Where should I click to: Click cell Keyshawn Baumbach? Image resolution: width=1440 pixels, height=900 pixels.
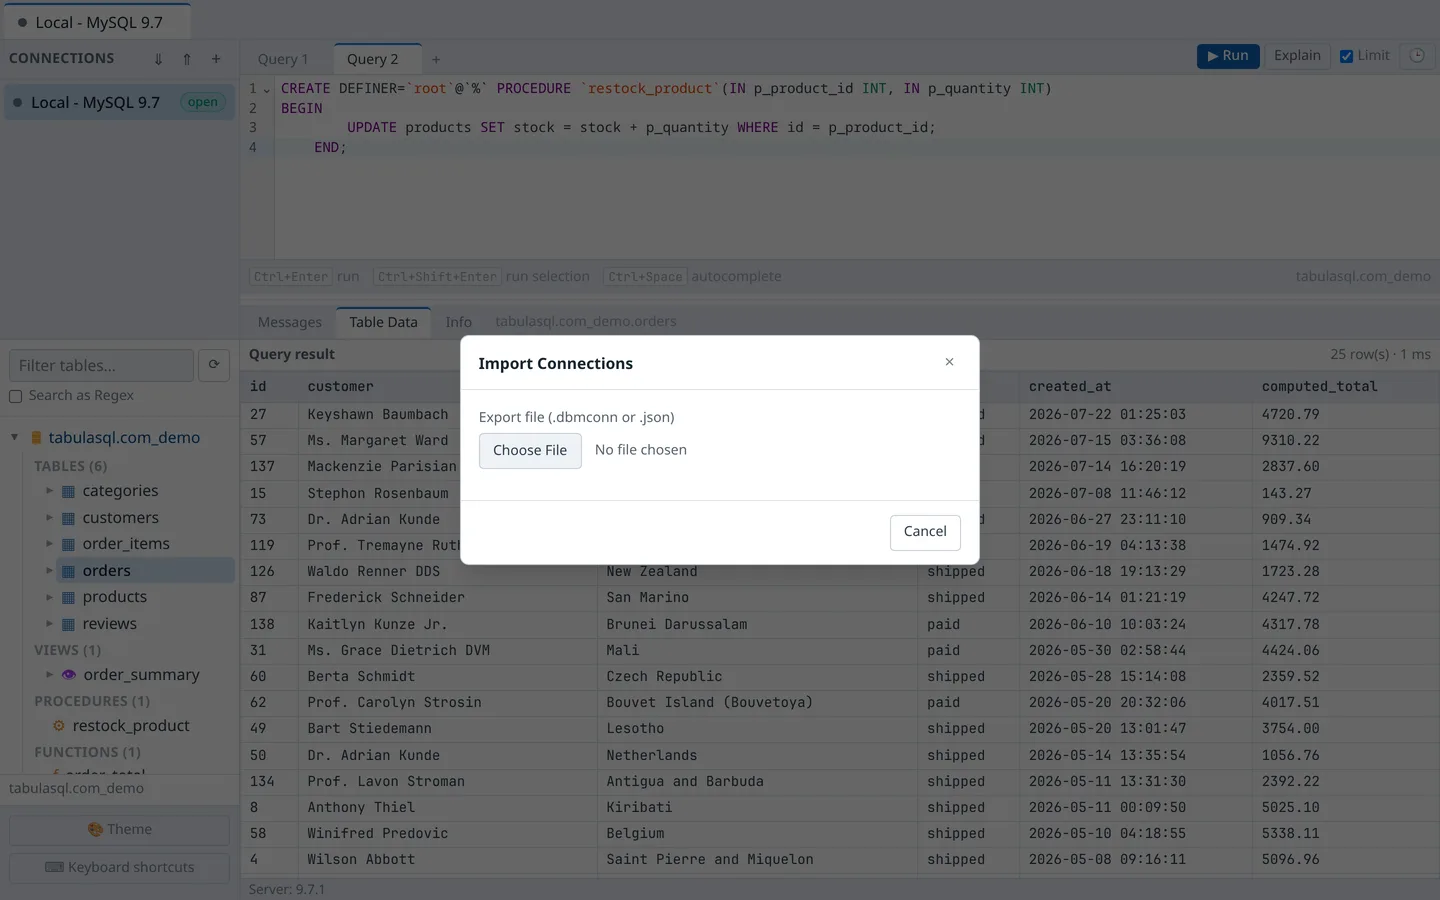click(378, 415)
